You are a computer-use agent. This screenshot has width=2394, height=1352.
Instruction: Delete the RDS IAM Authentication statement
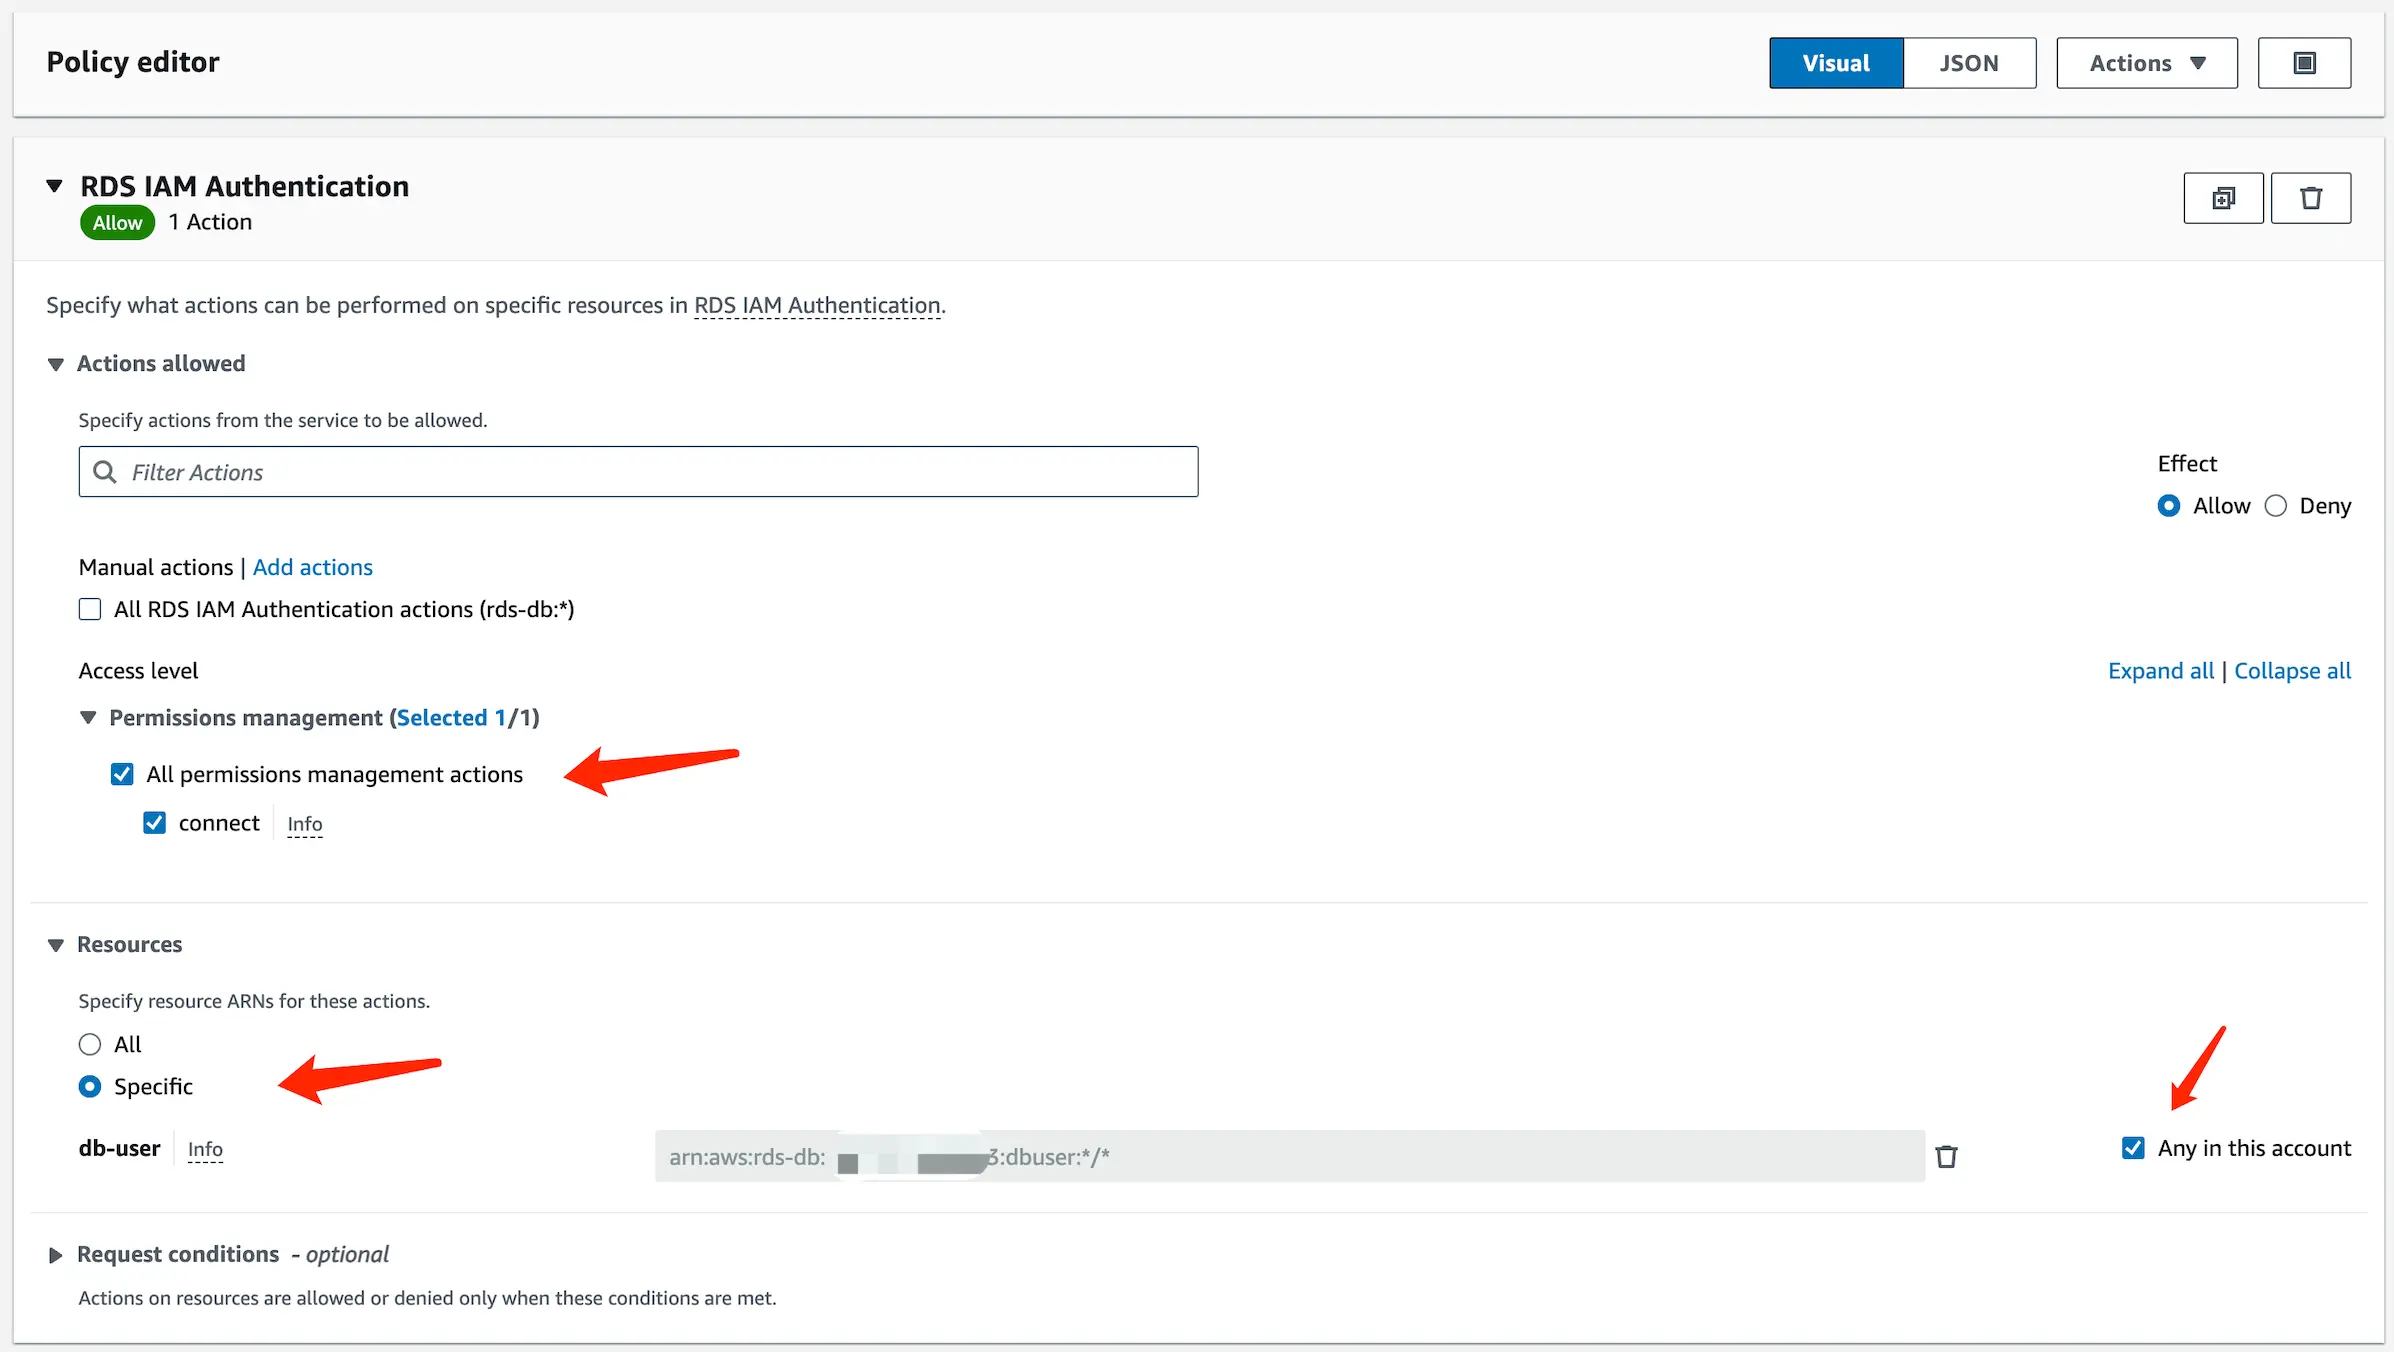[2311, 198]
